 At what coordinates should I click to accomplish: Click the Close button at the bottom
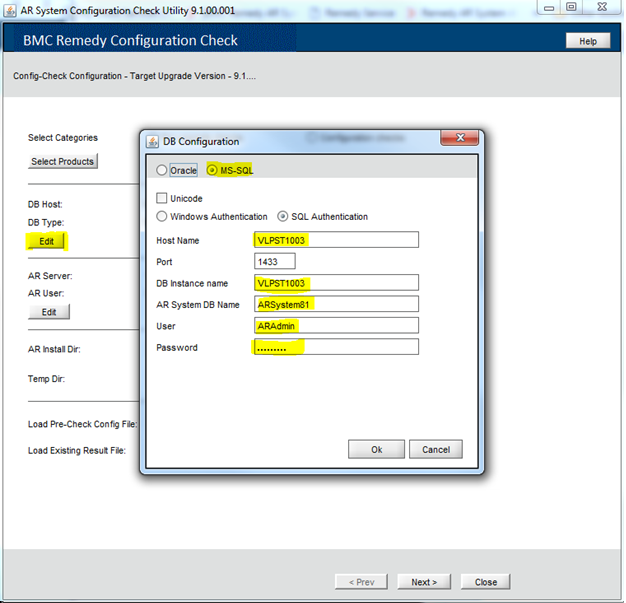point(485,582)
